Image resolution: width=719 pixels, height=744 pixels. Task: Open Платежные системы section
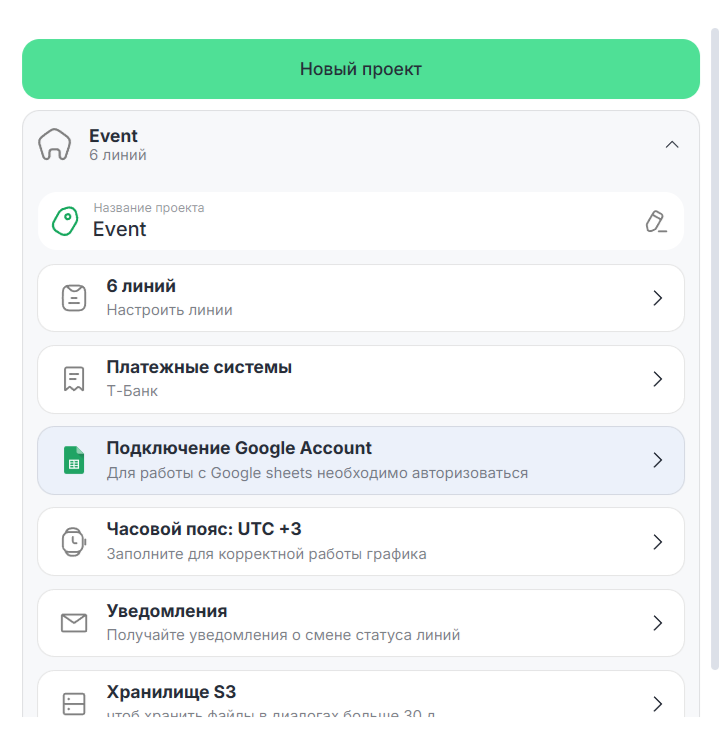[360, 379]
